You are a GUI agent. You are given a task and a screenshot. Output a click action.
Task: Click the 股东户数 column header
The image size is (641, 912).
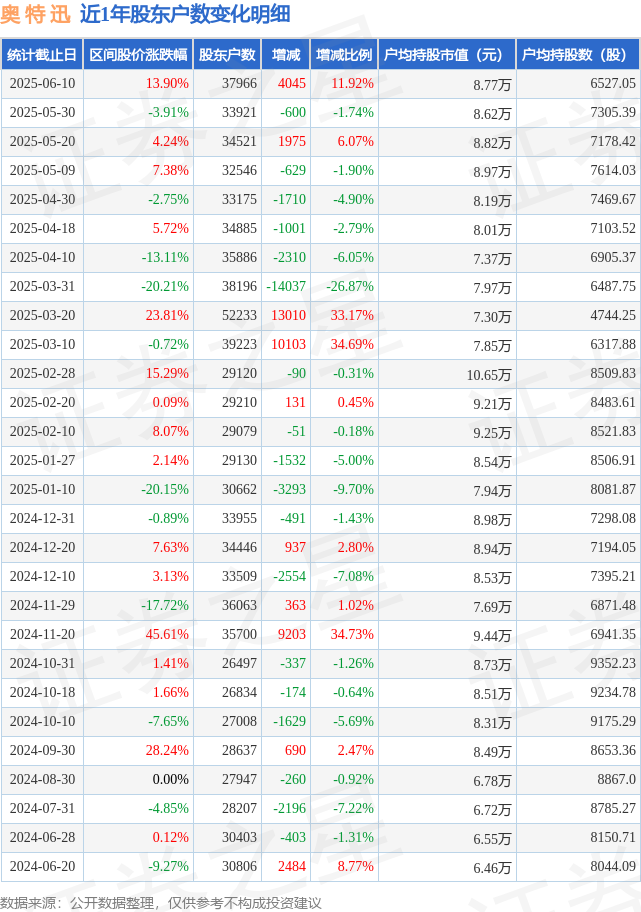point(227,55)
